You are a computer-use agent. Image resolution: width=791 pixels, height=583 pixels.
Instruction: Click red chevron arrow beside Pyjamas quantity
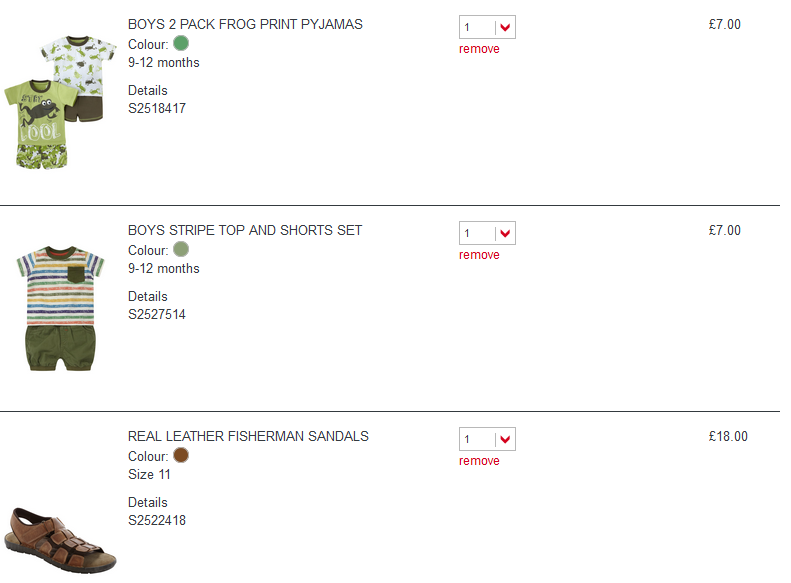[x=505, y=28]
